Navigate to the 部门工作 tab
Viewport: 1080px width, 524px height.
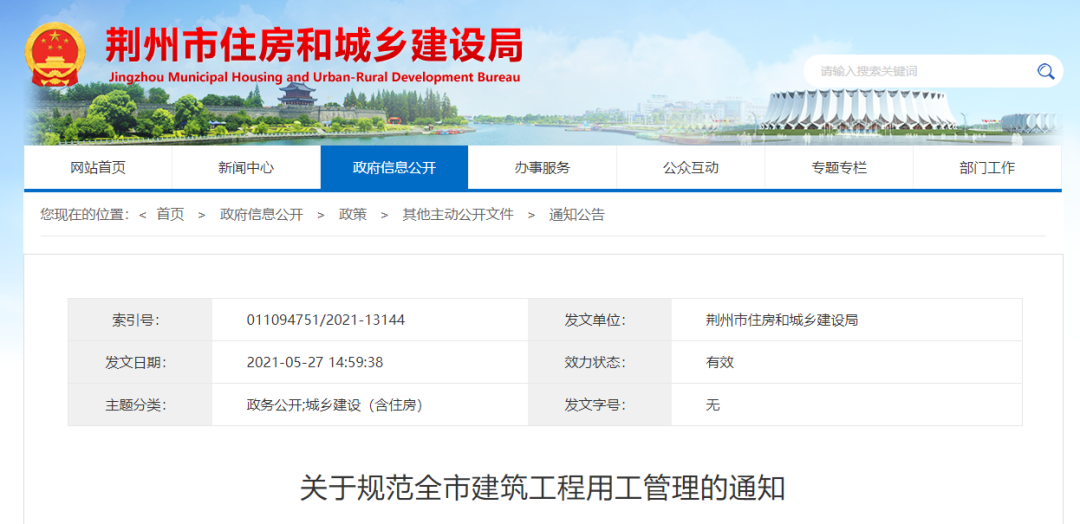click(x=987, y=168)
